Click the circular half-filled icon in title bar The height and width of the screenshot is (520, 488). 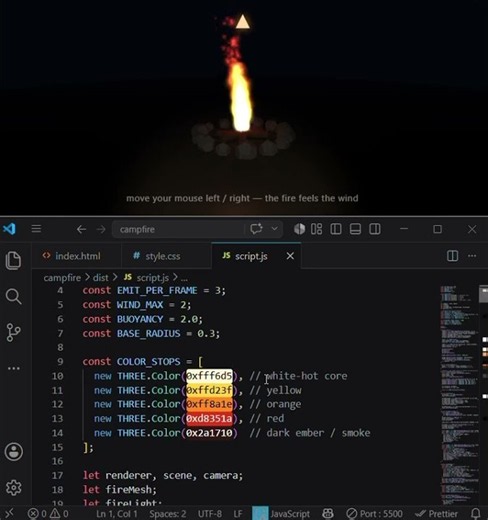(x=299, y=229)
